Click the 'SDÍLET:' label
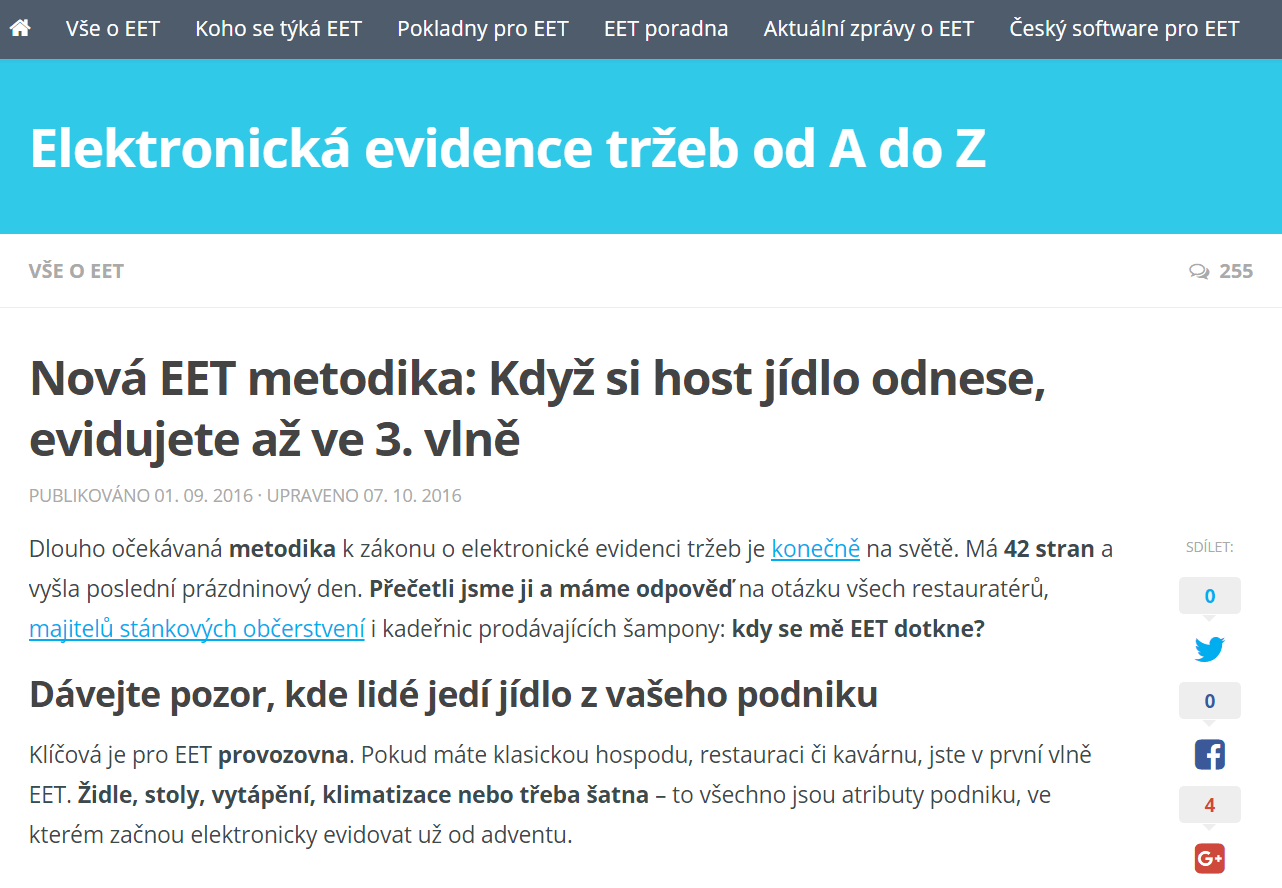This screenshot has height=888, width=1282. [x=1210, y=547]
